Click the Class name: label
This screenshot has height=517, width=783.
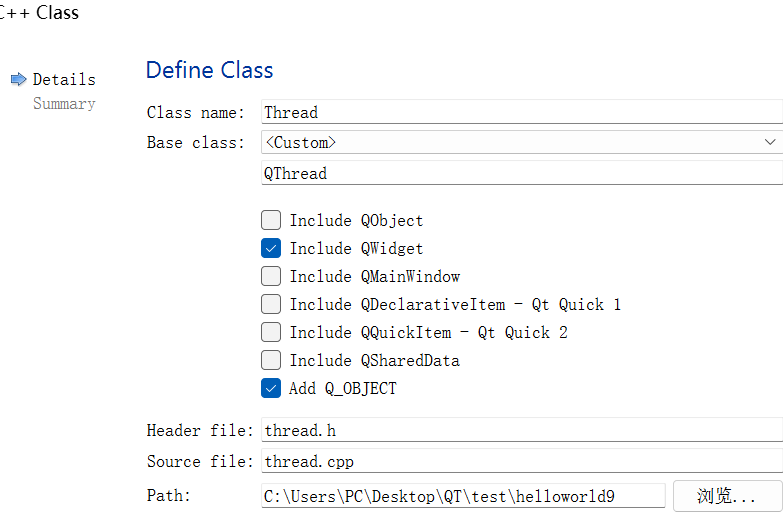point(195,112)
